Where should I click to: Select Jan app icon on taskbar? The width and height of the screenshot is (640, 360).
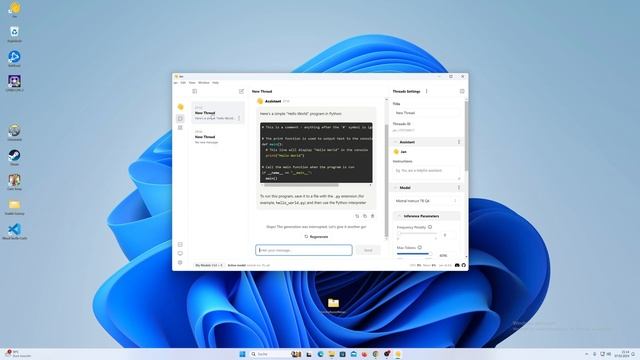click(x=398, y=354)
